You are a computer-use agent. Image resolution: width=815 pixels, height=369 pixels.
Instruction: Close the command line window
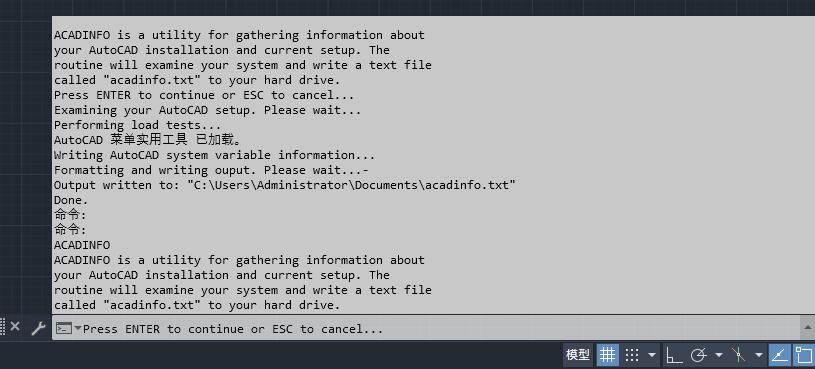pos(15,326)
